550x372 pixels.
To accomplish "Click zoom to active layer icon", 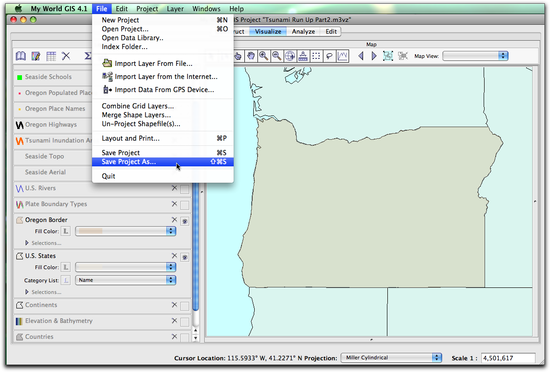I will 403,56.
